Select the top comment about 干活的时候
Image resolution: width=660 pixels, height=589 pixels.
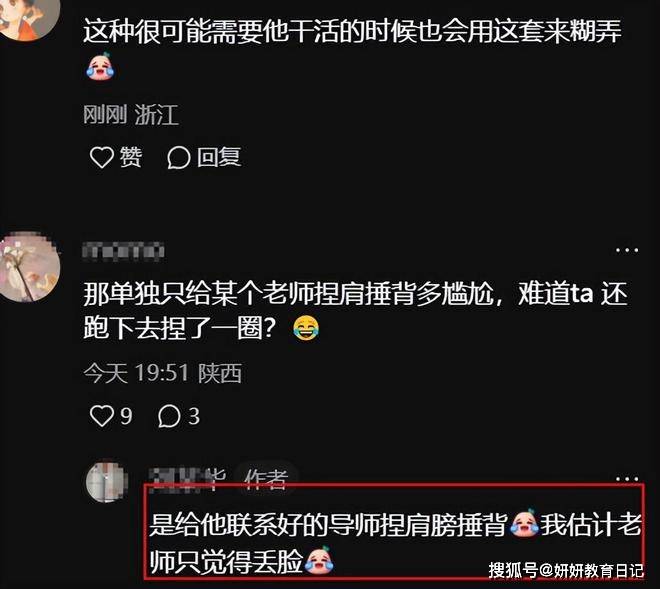pos(352,47)
